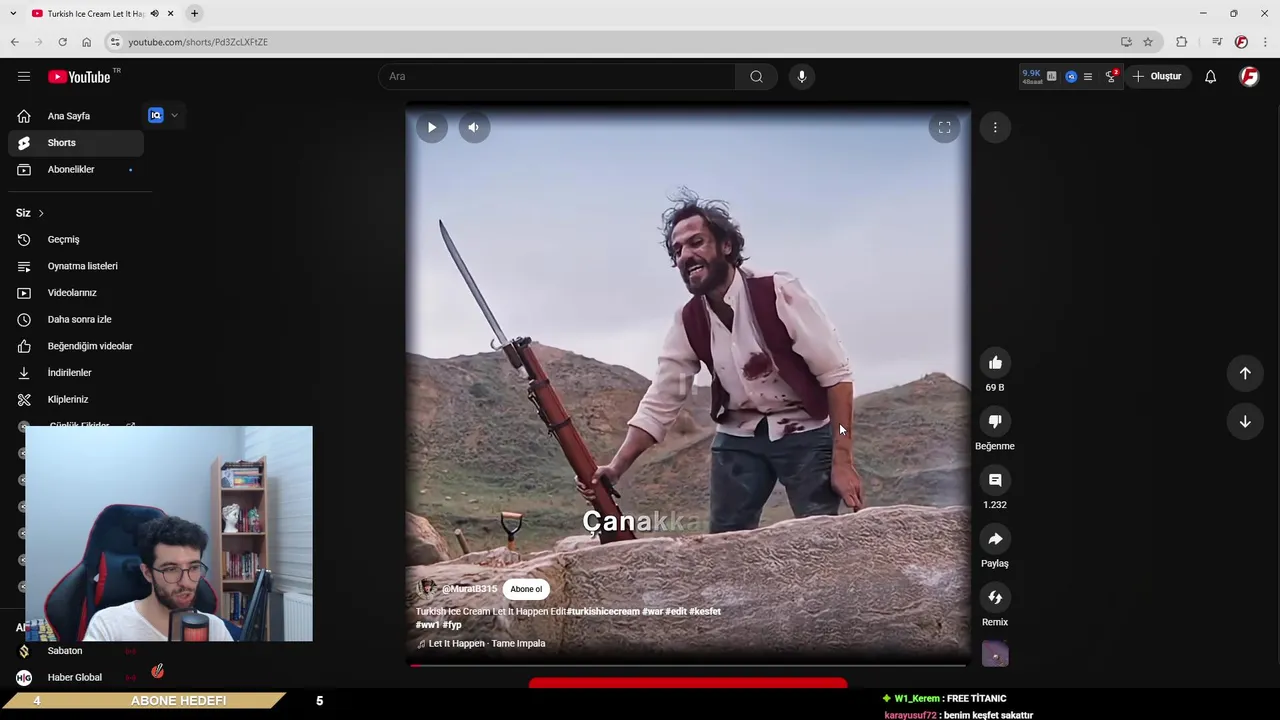The image size is (1280, 720).
Task: Open the YouTube hamburger guide menu
Action: click(x=23, y=76)
